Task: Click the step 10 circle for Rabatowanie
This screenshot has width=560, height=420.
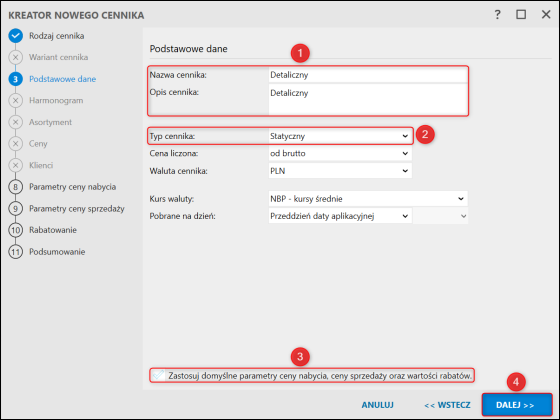Action: click(x=15, y=230)
